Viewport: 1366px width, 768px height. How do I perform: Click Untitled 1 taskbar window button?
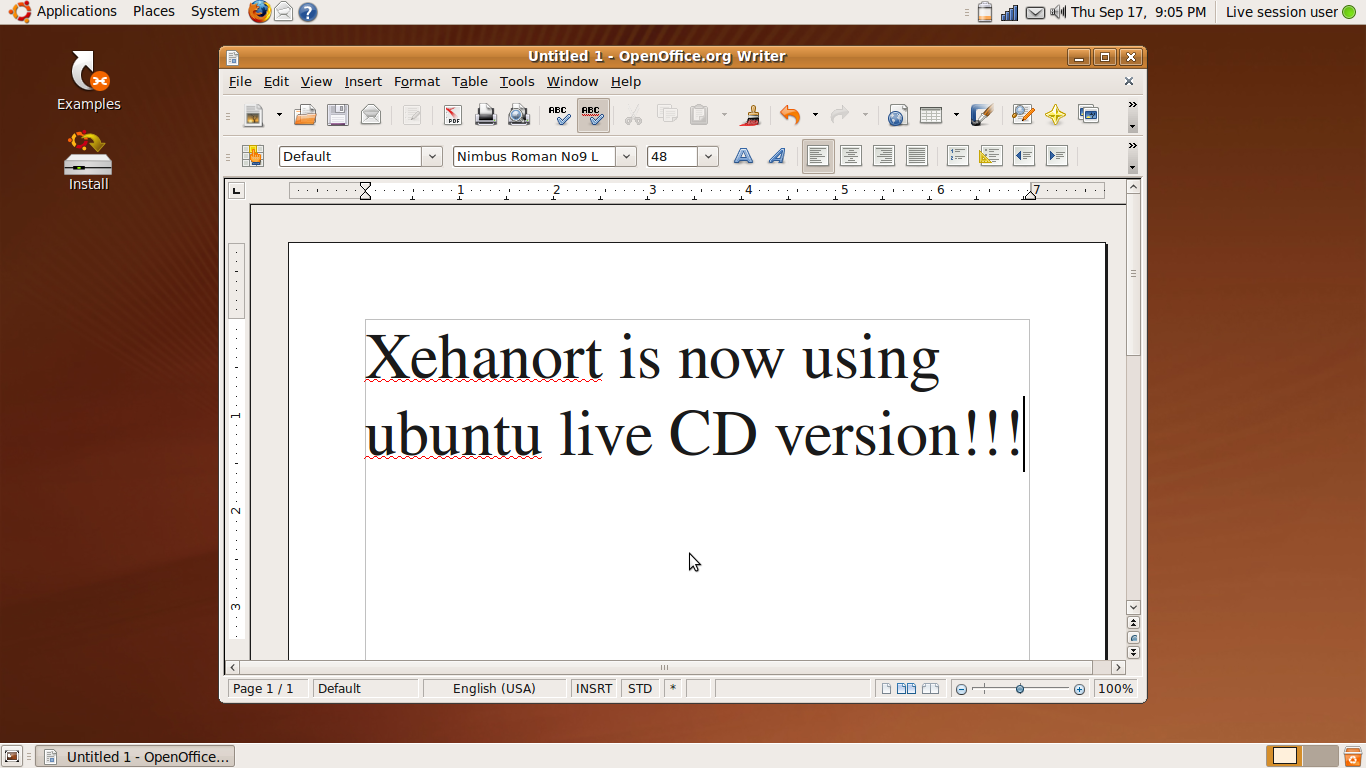tap(136, 757)
